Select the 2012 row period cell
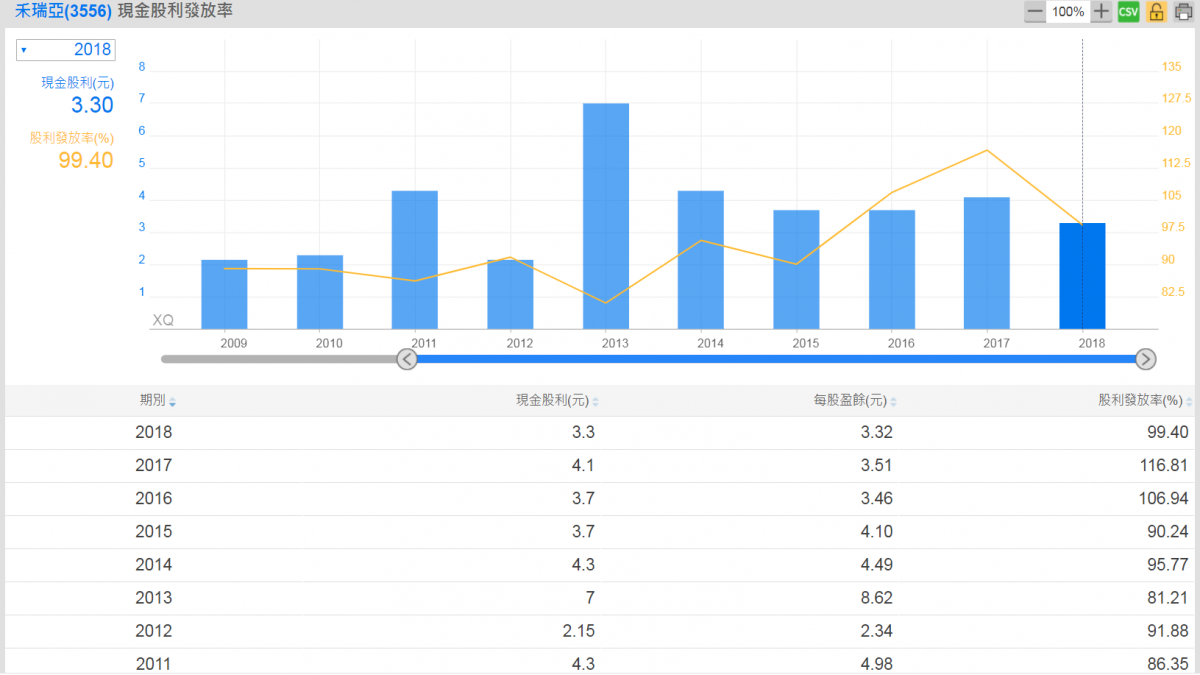Screen dimensions: 1200x675 coord(153,630)
